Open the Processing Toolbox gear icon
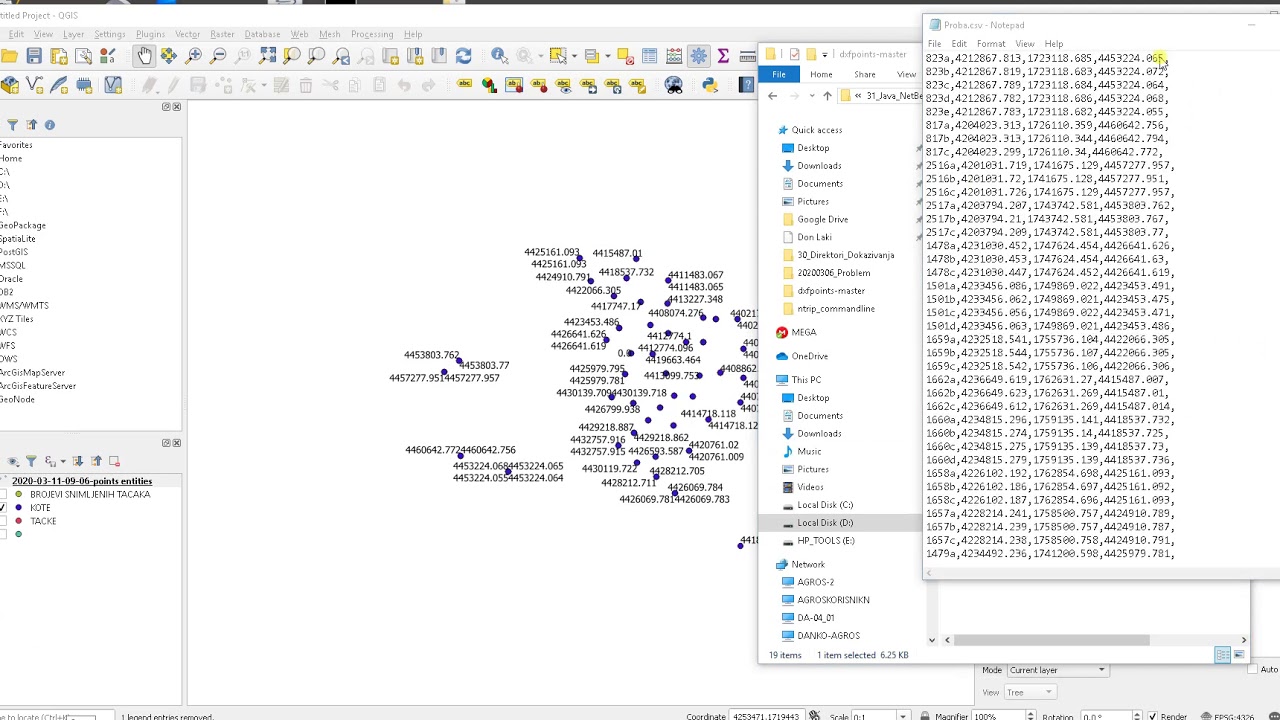Viewport: 1280px width, 720px height. tap(698, 56)
